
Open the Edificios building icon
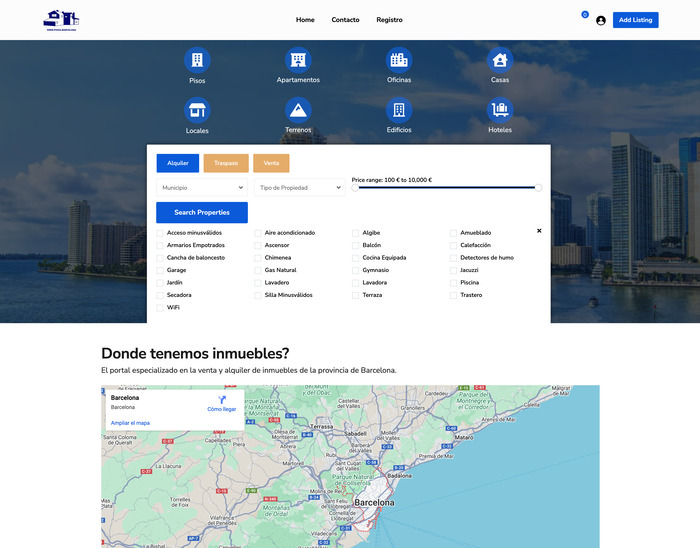click(399, 110)
